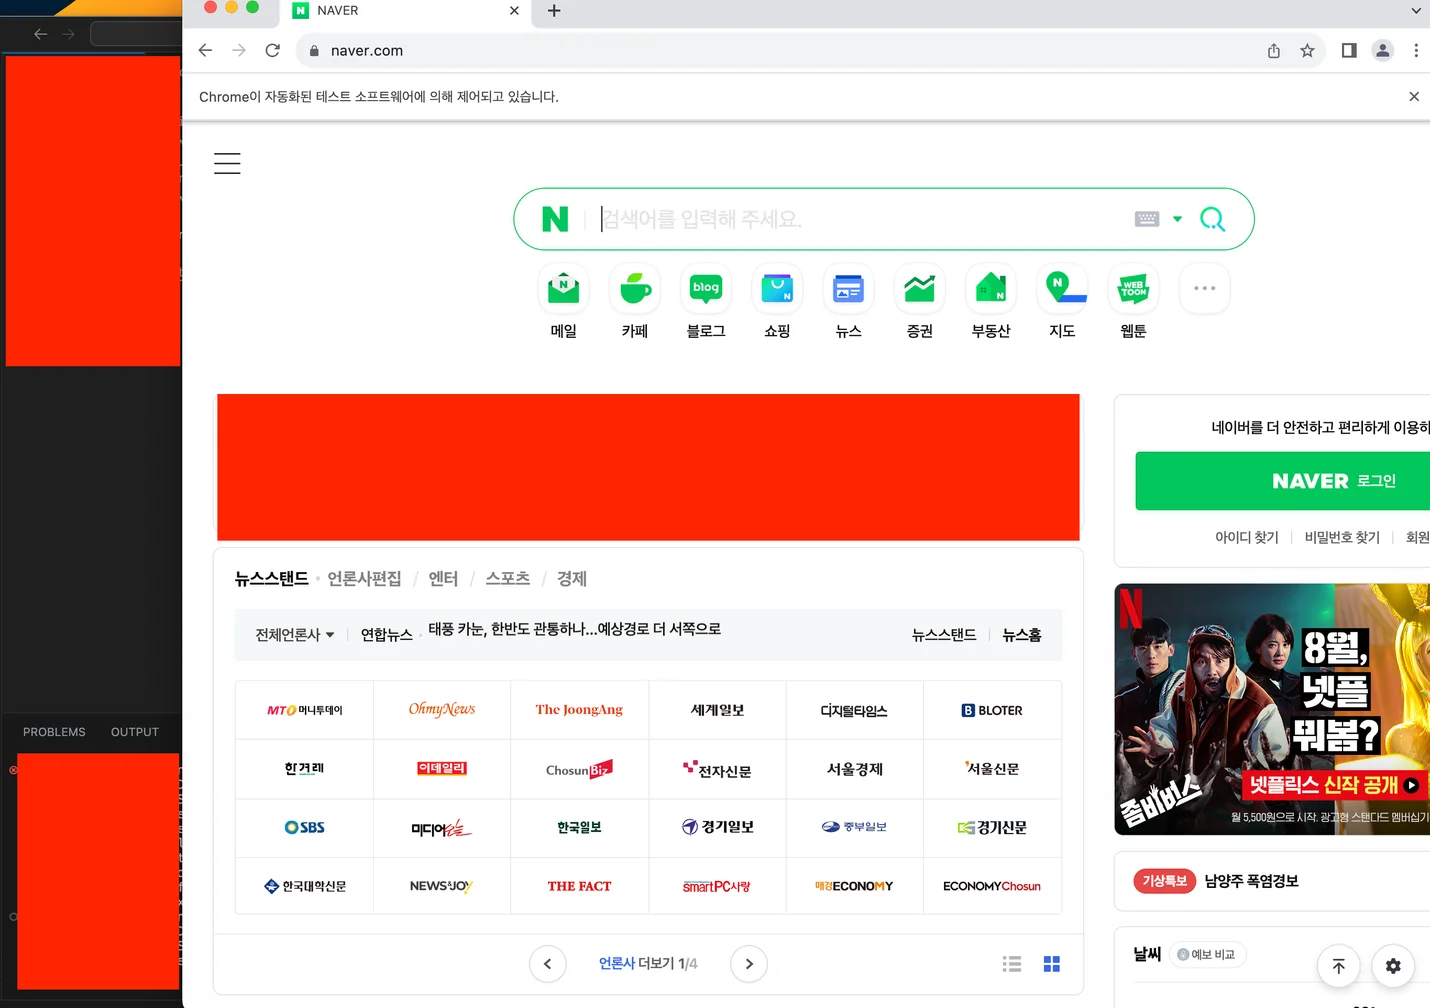Image resolution: width=1430 pixels, height=1008 pixels.
Task: Open the Chrome tab list chevron
Action: point(1416,11)
